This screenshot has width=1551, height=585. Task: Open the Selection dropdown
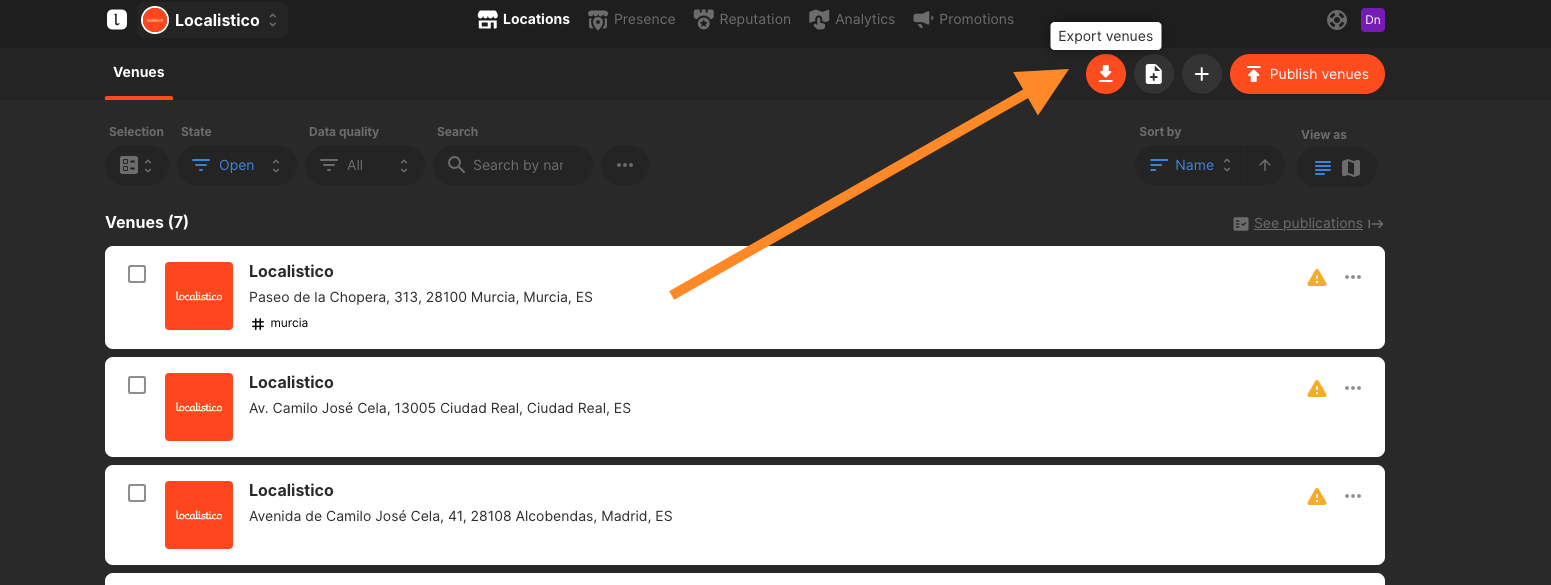137,165
